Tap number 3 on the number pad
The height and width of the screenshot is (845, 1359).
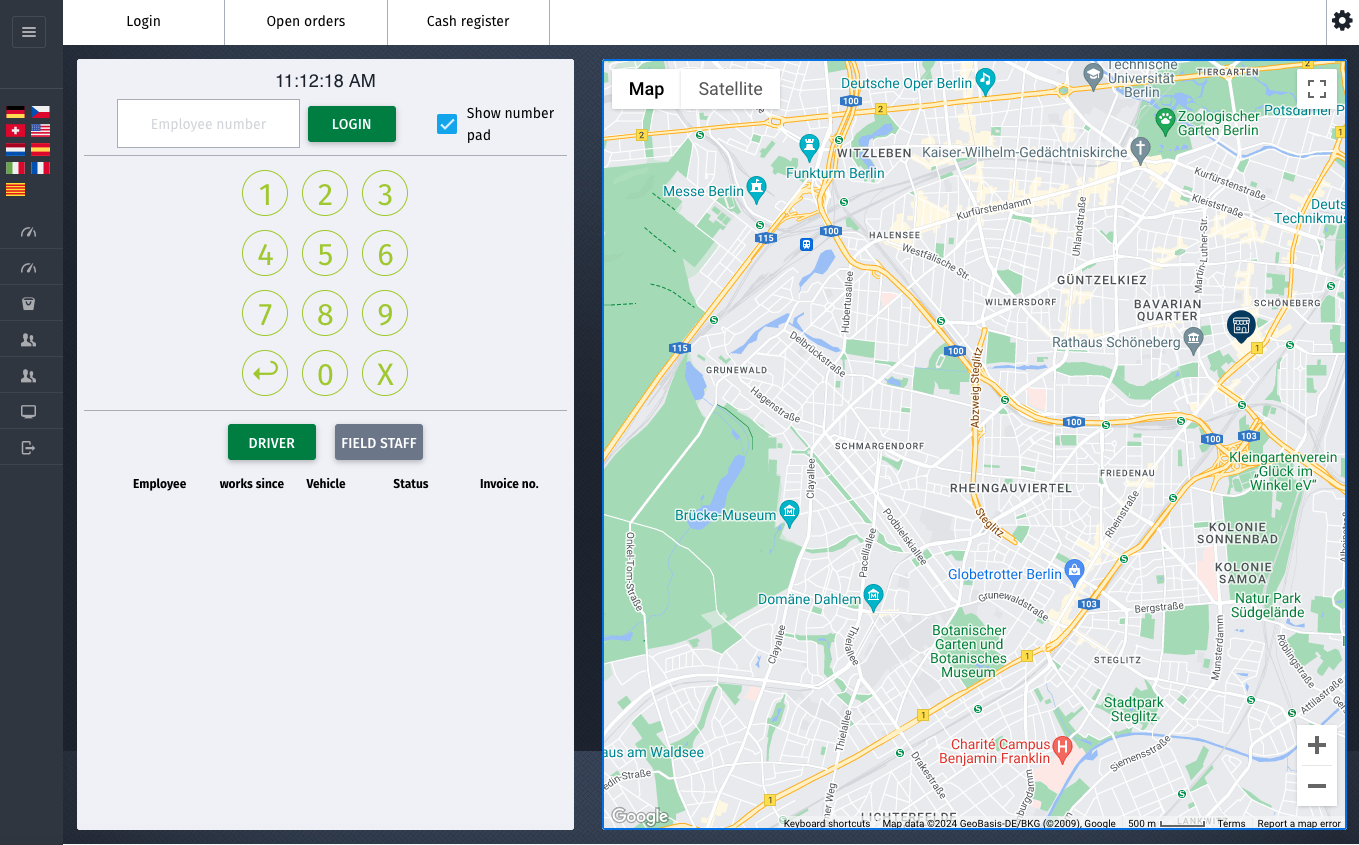(x=385, y=194)
